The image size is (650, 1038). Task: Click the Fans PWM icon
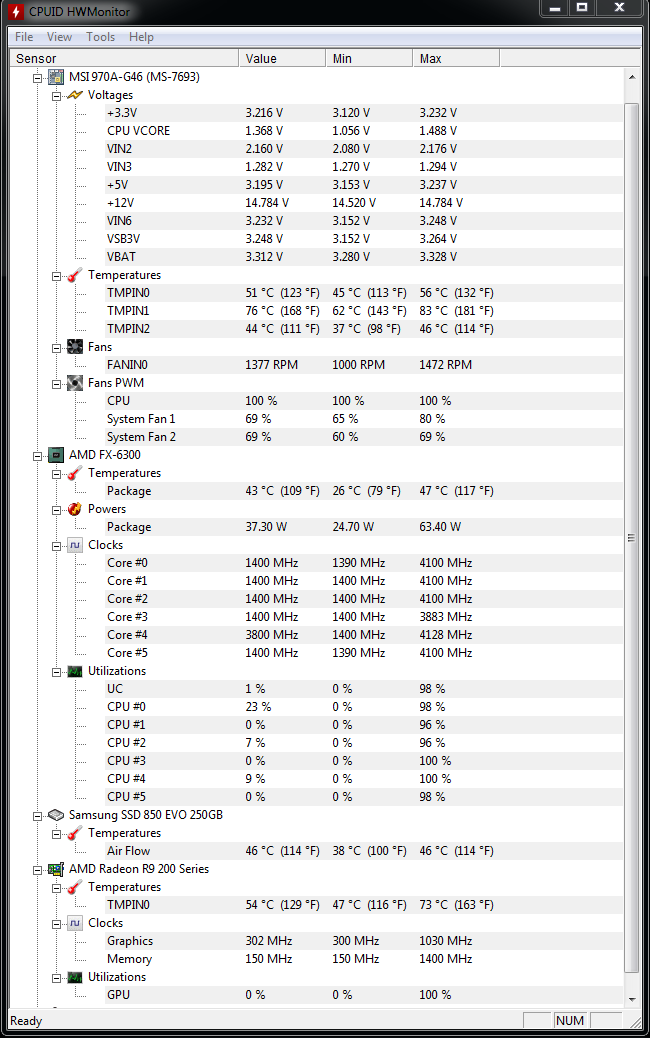pyautogui.click(x=75, y=383)
